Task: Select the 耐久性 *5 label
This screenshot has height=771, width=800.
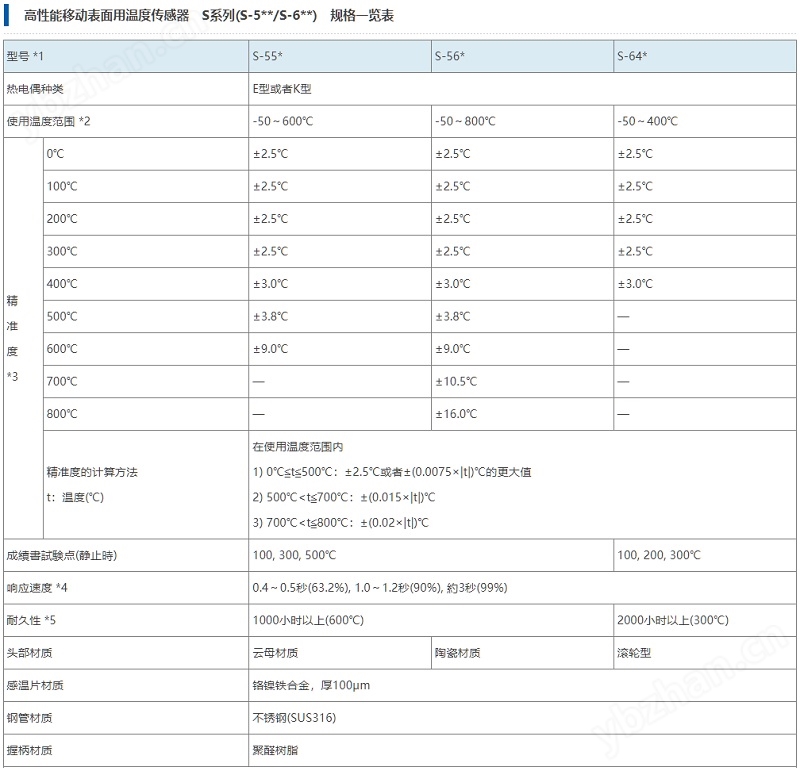Action: 31,620
